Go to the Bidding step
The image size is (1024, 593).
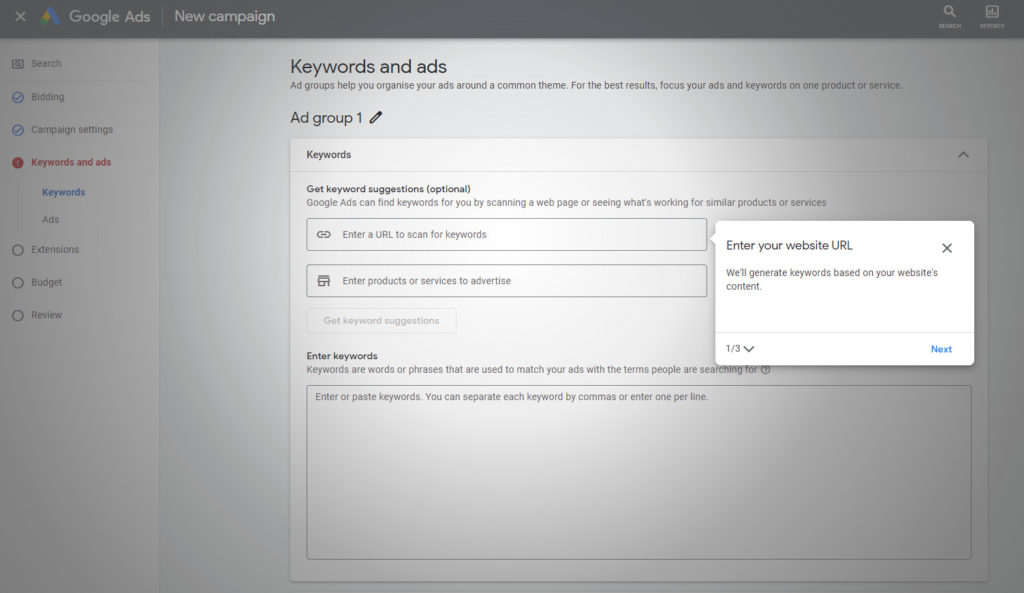click(48, 97)
